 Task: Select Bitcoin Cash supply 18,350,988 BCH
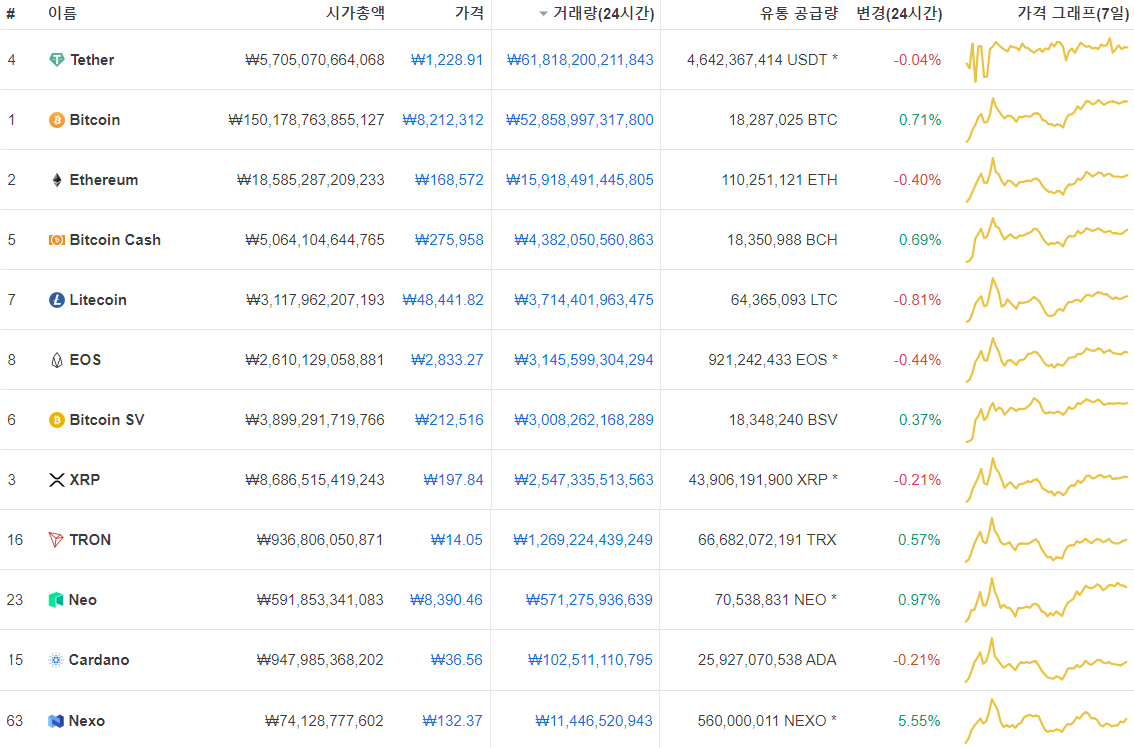pos(783,240)
